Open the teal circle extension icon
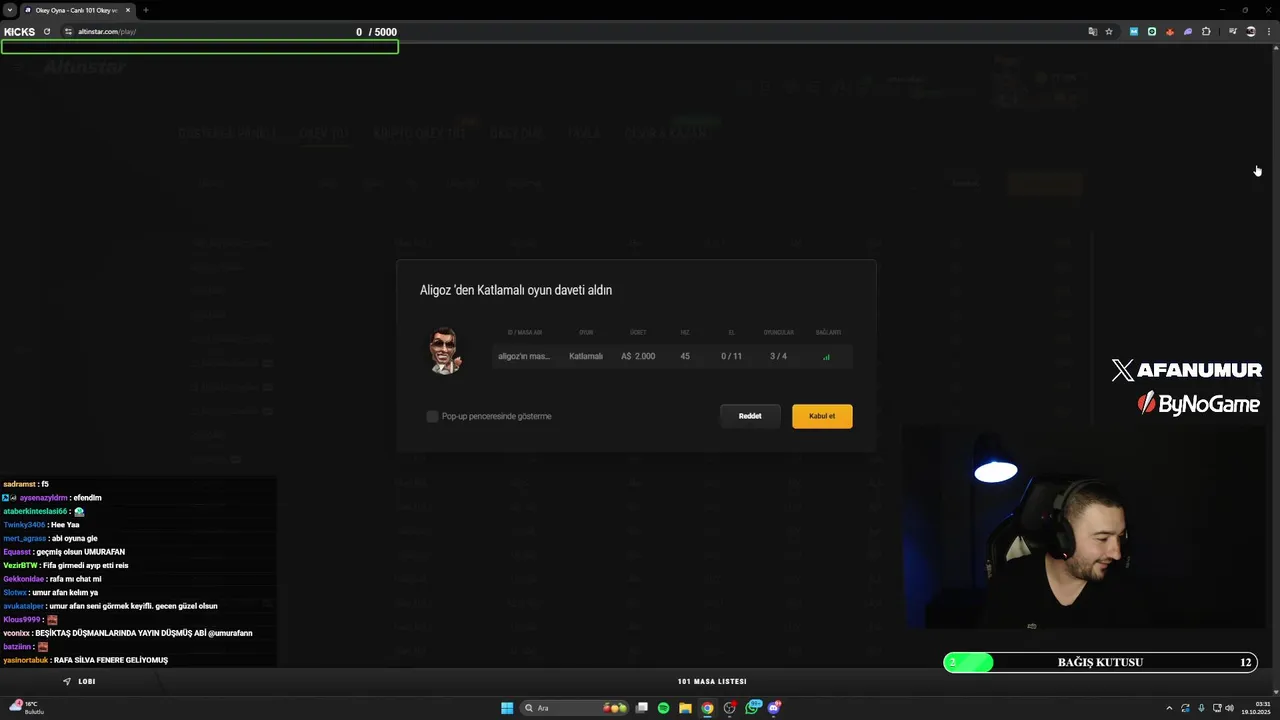Viewport: 1280px width, 720px height. [1152, 32]
